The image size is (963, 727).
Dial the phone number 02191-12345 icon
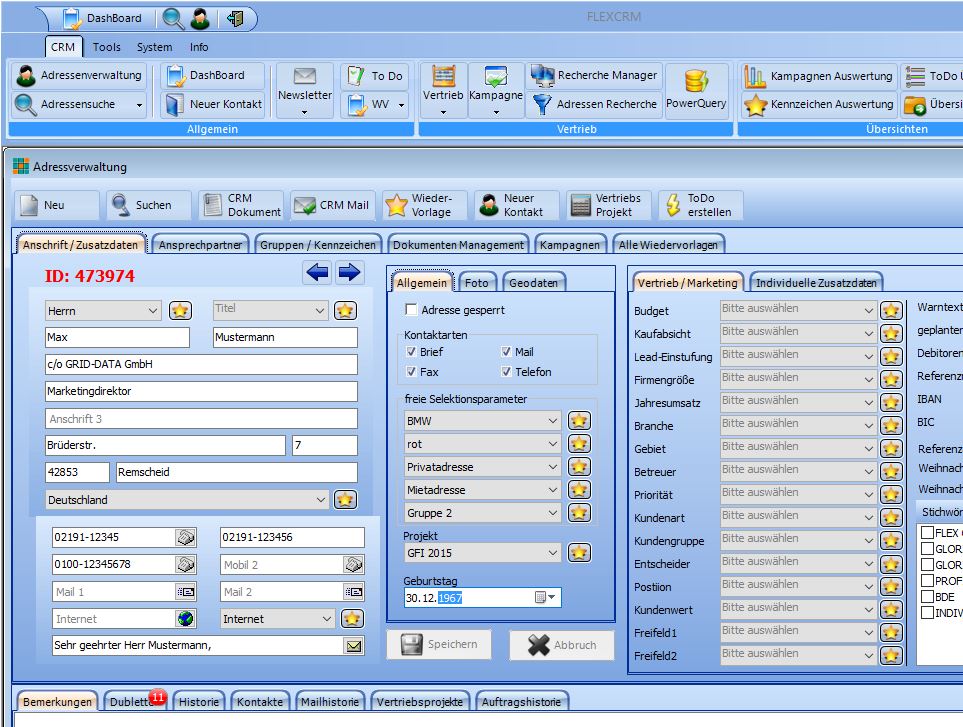[185, 537]
